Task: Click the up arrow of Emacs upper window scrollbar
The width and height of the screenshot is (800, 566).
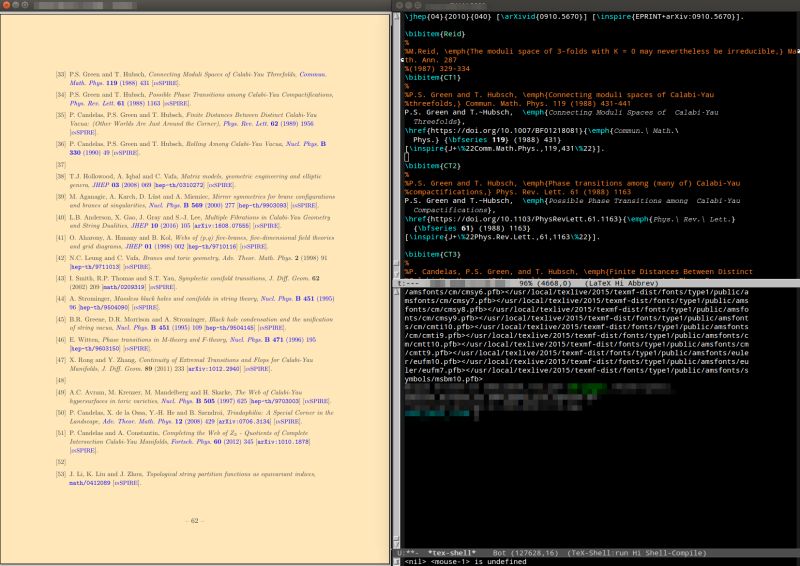Action: point(396,17)
